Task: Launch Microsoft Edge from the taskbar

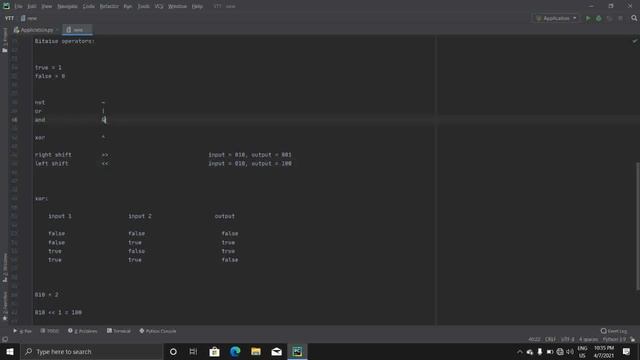Action: tap(235, 352)
